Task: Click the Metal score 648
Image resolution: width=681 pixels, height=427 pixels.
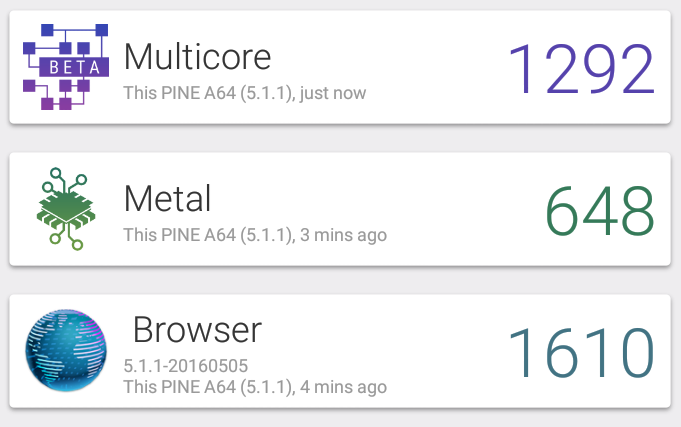Action: pyautogui.click(x=600, y=211)
